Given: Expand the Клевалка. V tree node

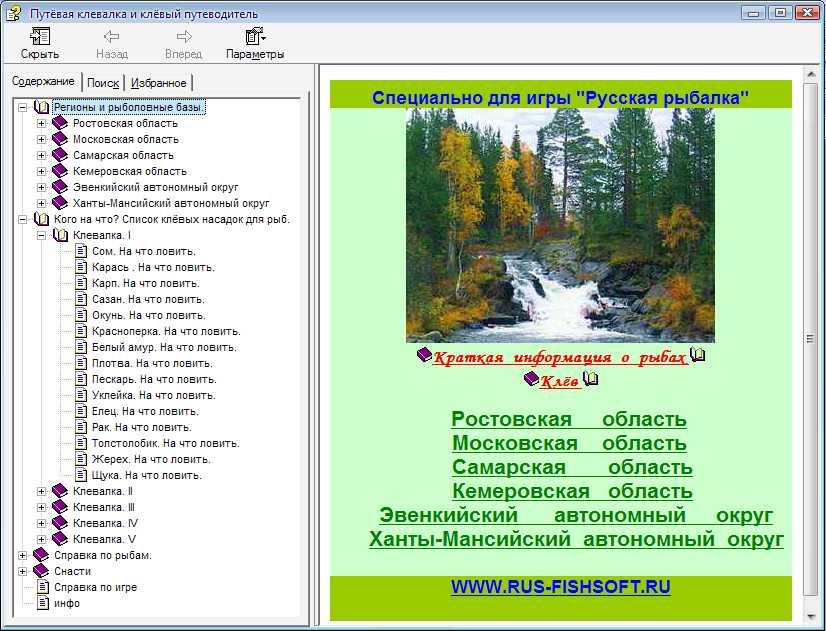Looking at the screenshot, I should pyautogui.click(x=41, y=539).
